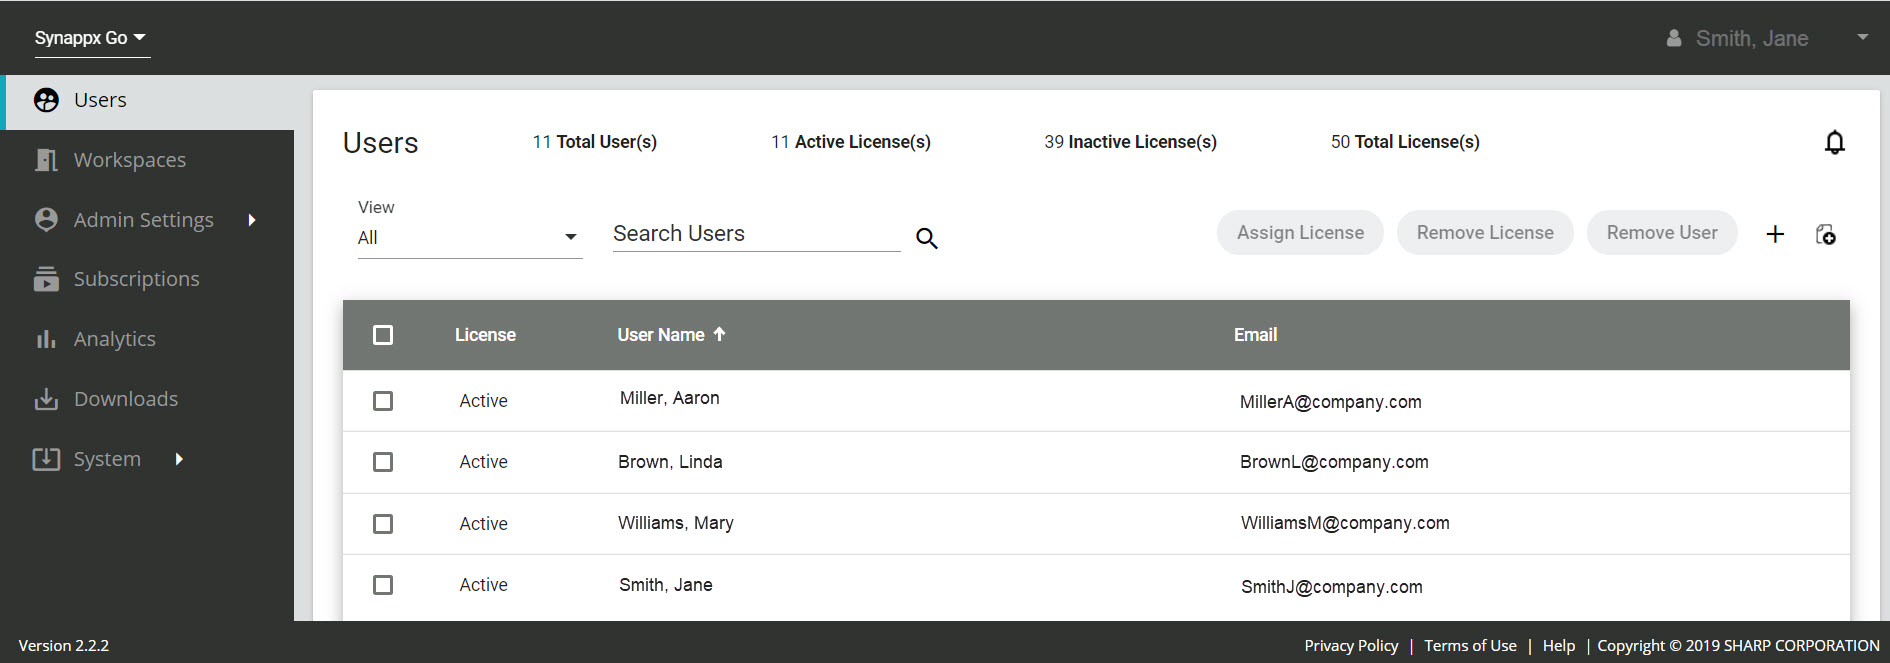Click Active status in Miller, Aaron row

(x=484, y=401)
